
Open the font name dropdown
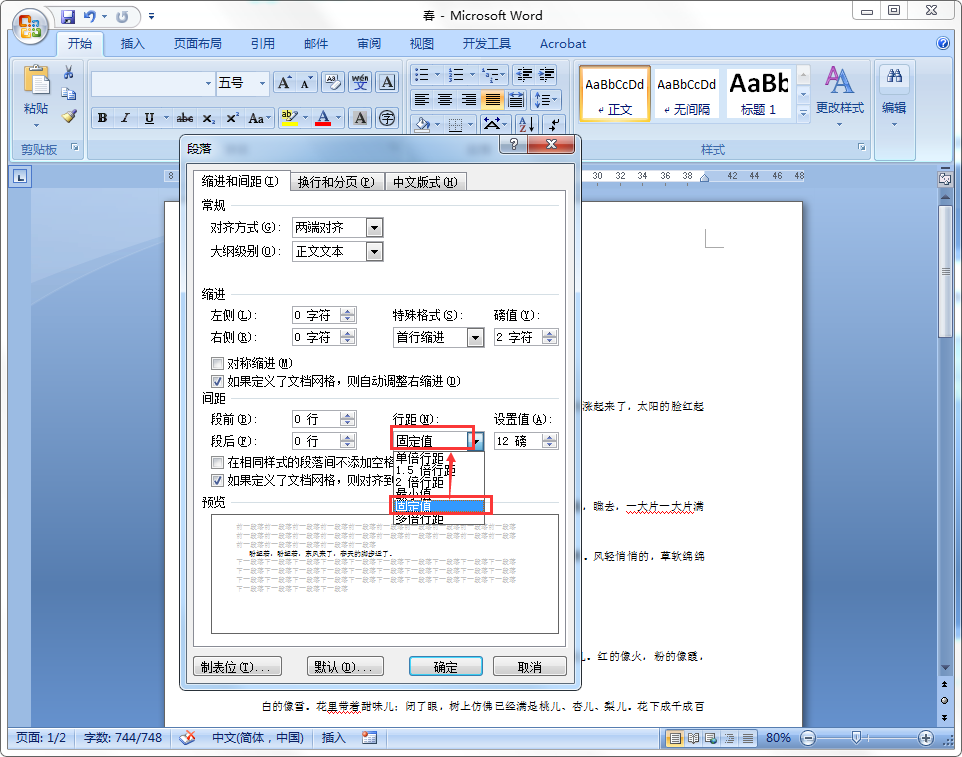[209, 83]
